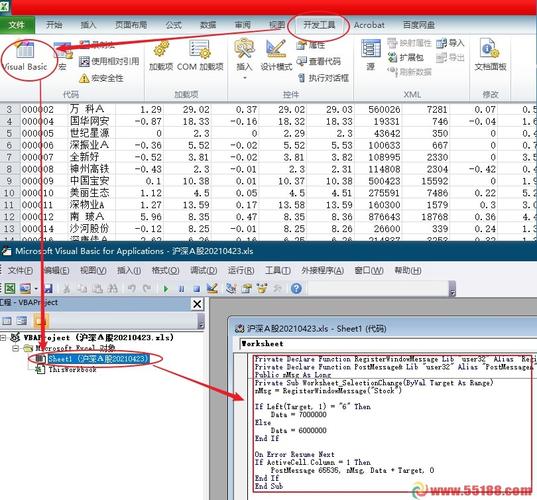Click Map Properties (映射属性) in XML group

(409, 43)
